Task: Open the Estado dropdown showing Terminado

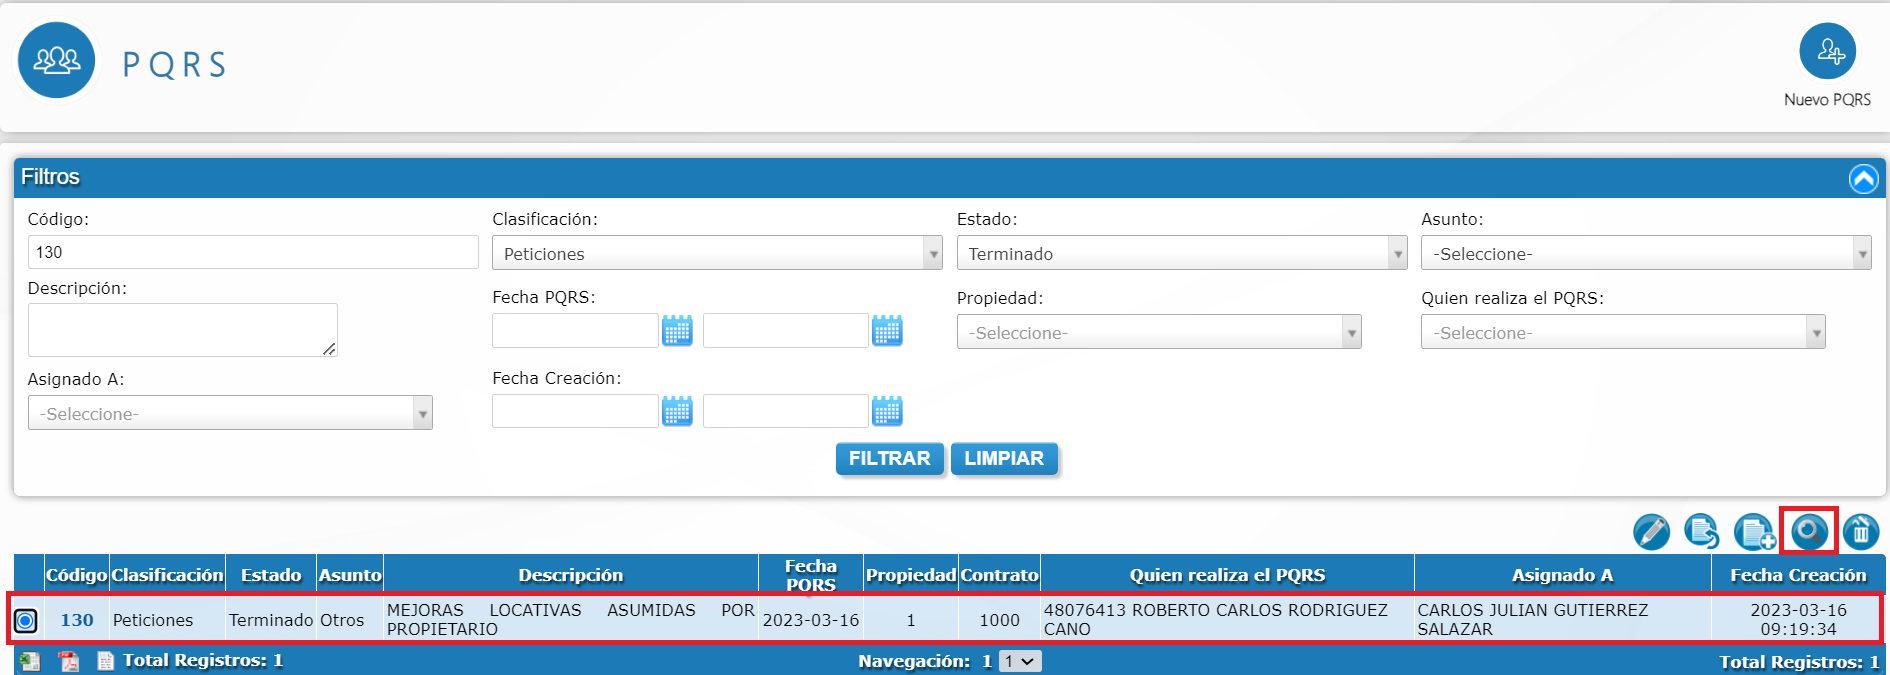Action: tap(1181, 254)
